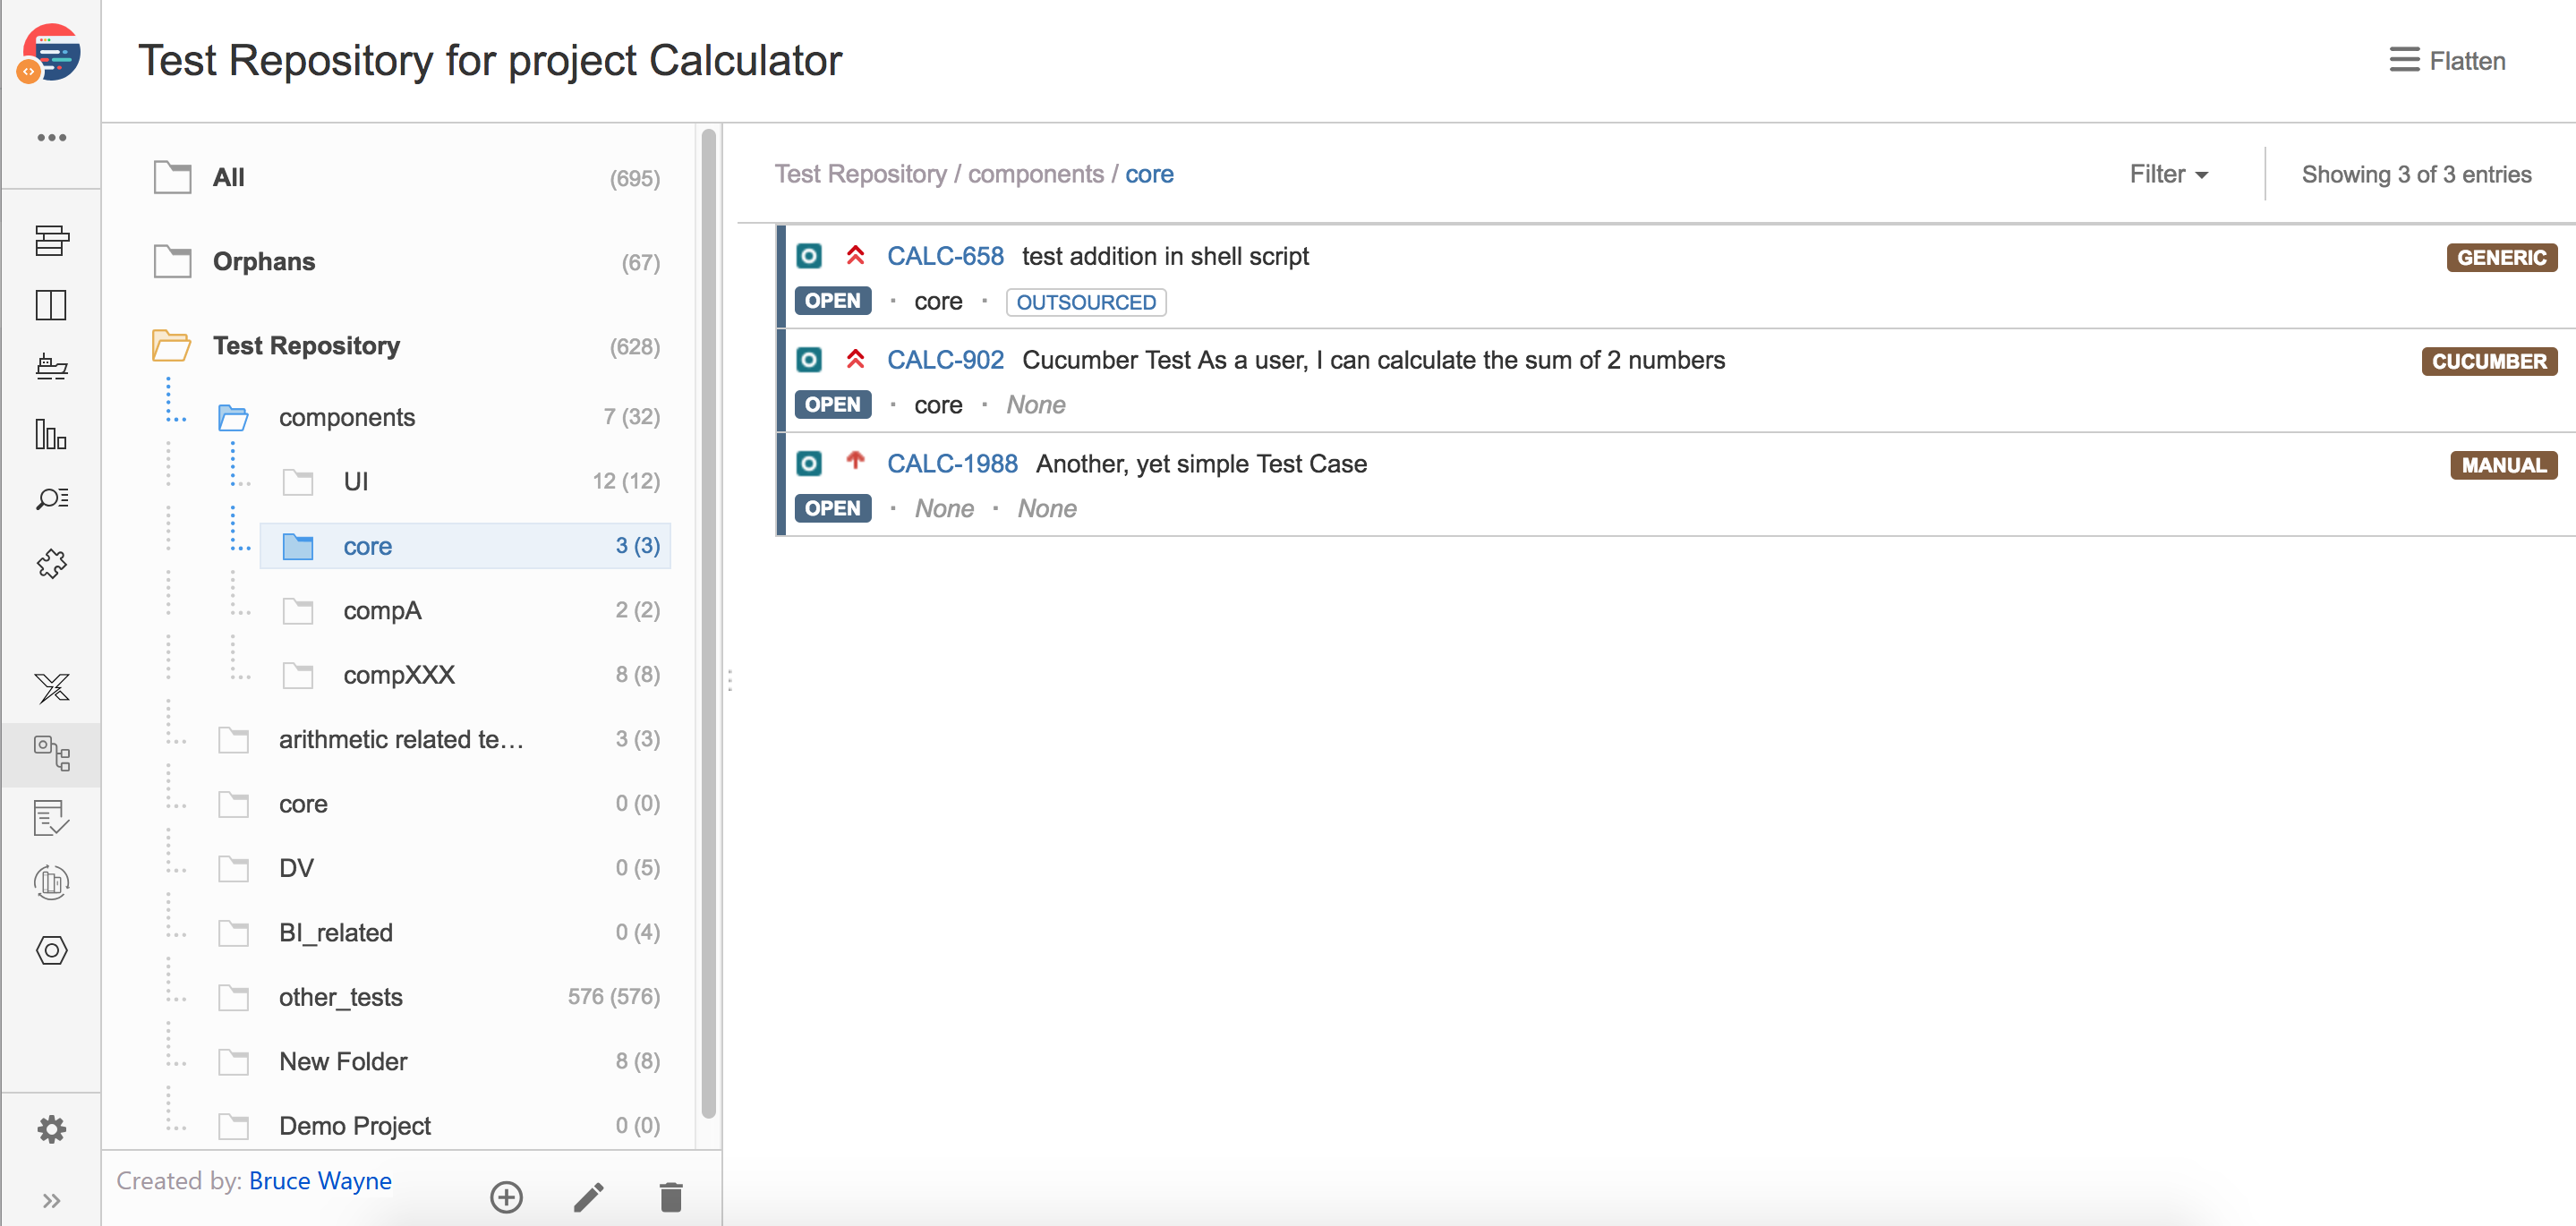Click Test Repository in the breadcrumb
Image resolution: width=2576 pixels, height=1226 pixels.
tap(860, 174)
